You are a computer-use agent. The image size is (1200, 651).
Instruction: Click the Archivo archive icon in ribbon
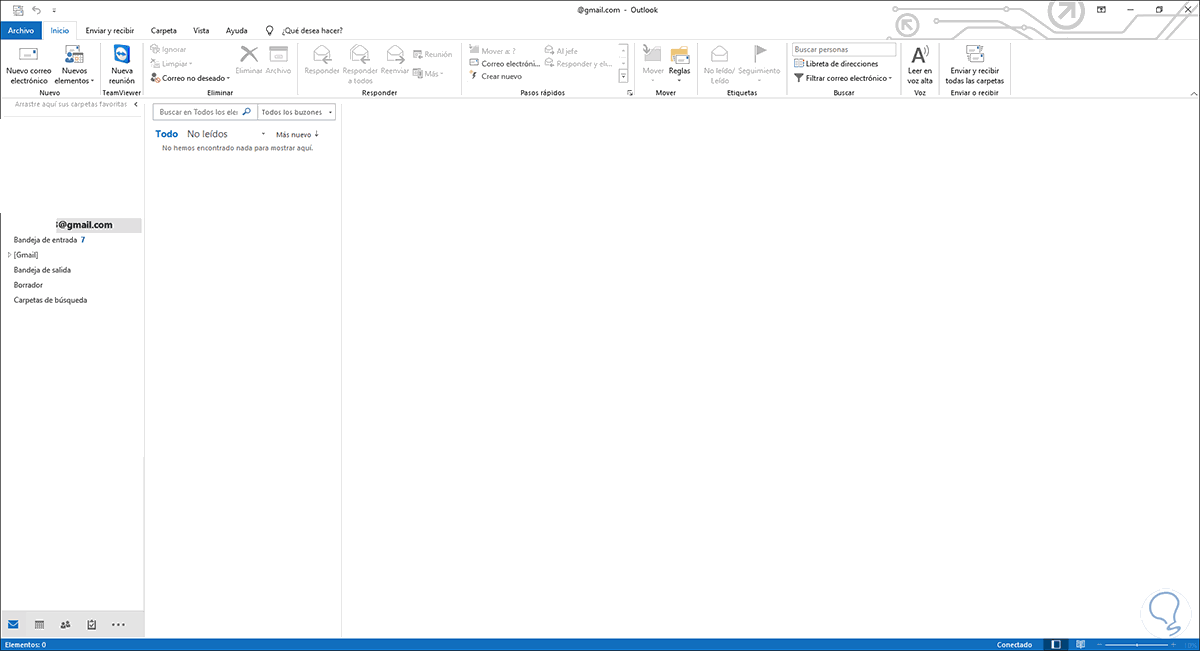pyautogui.click(x=278, y=54)
